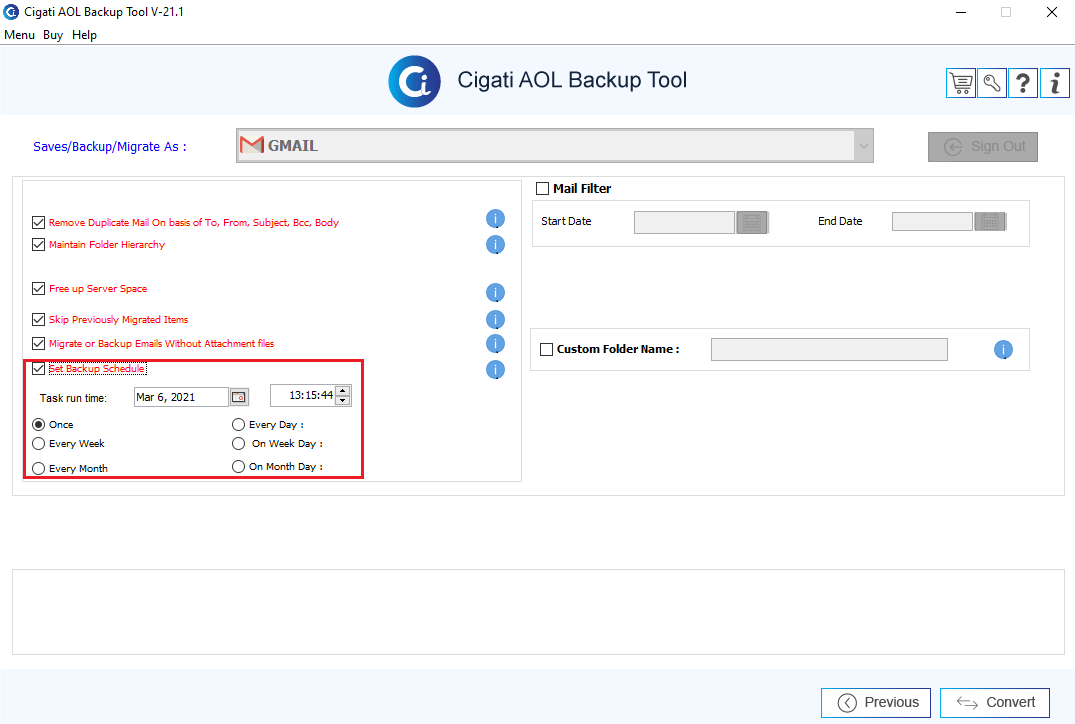
Task: Click the Cigati logo in the header
Action: tap(414, 82)
